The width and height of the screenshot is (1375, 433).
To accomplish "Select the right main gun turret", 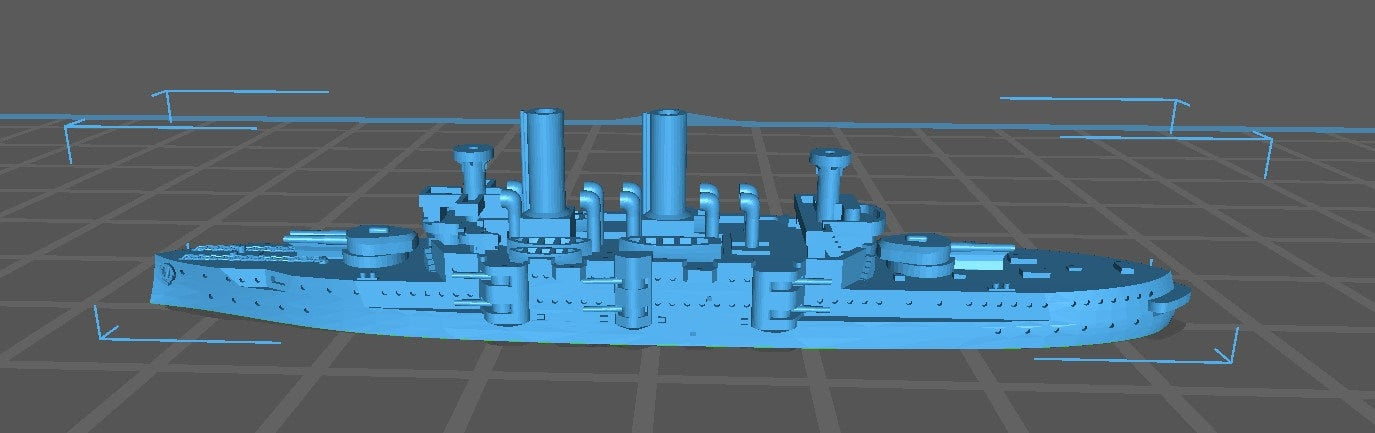I will tap(915, 252).
